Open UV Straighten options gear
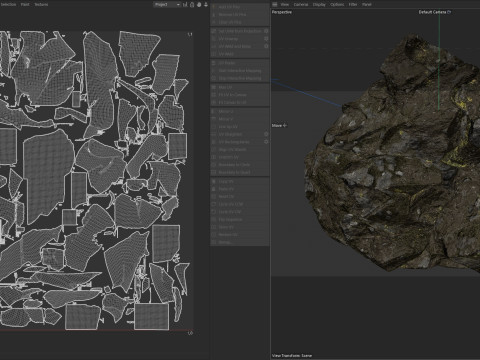Image resolution: width=480 pixels, height=360 pixels. pos(266,134)
